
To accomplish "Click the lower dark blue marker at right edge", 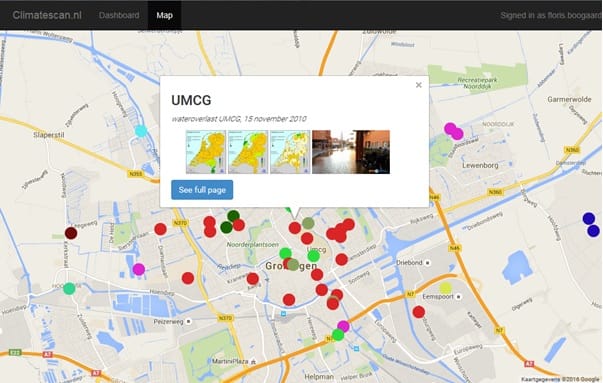I will [x=593, y=231].
